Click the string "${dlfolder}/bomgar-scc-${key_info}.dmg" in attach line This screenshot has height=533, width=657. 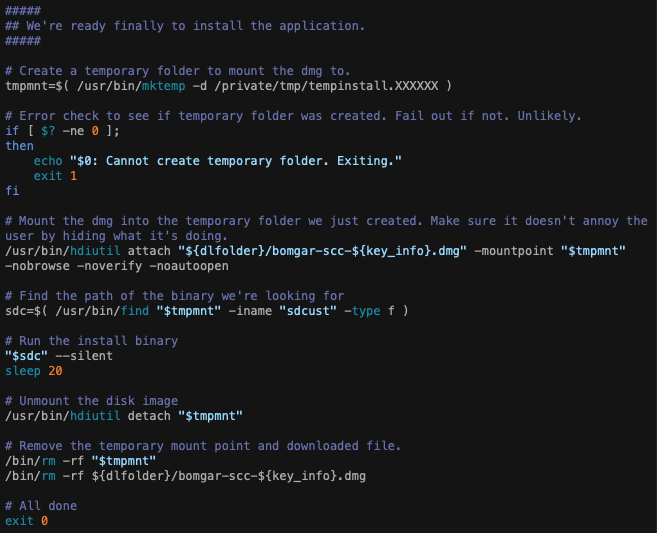click(x=322, y=251)
